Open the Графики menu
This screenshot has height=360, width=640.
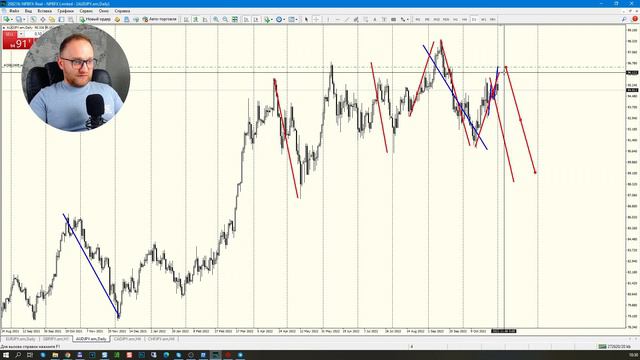[65, 11]
